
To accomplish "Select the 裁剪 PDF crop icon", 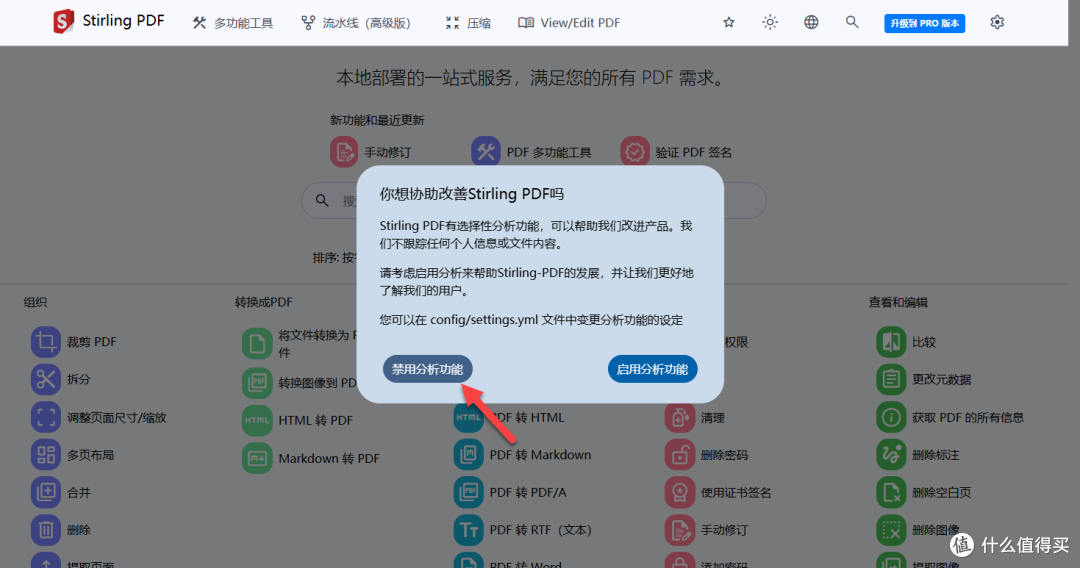I will [45, 341].
